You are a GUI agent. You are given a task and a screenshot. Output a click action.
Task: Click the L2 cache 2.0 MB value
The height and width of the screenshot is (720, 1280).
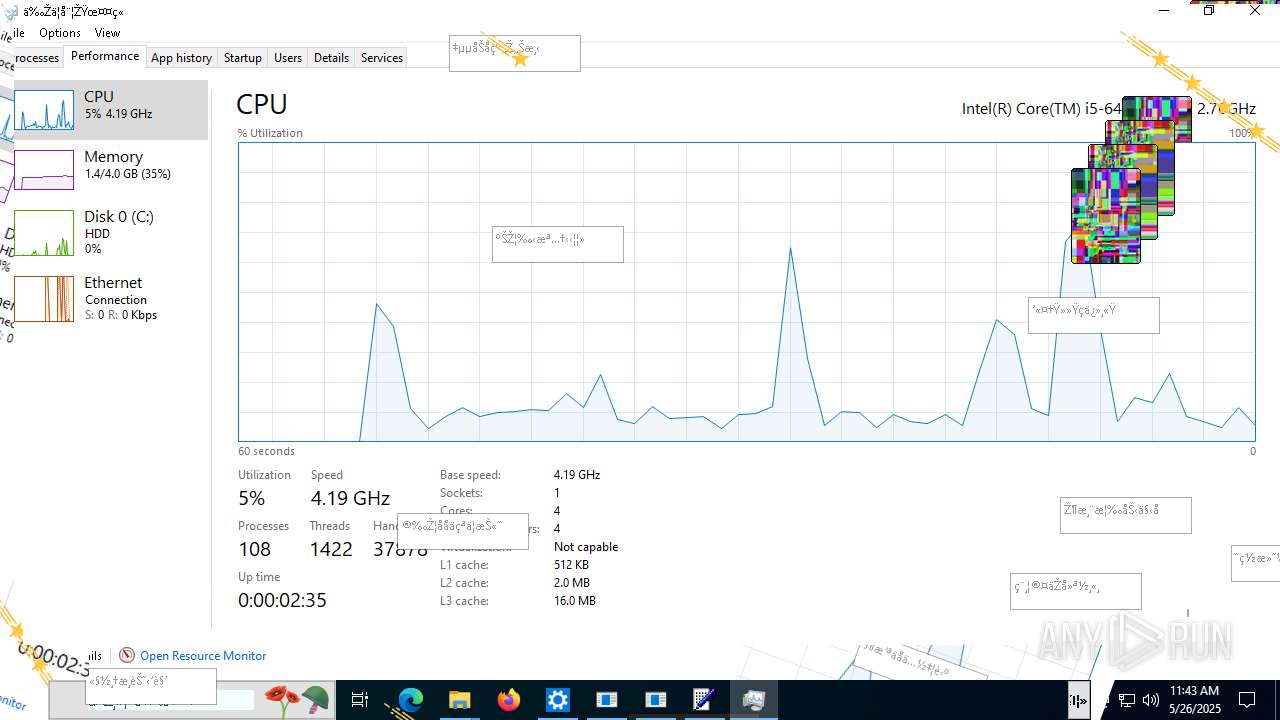point(571,583)
